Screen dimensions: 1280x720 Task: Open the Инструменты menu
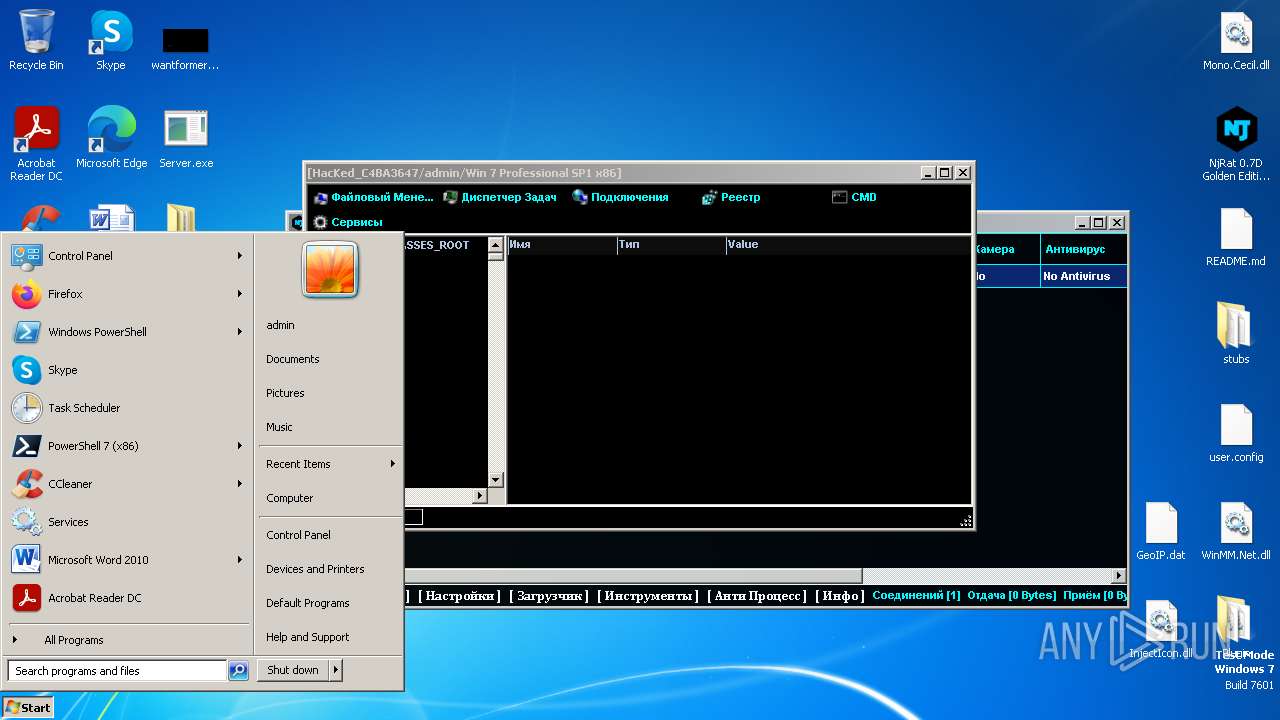(x=648, y=596)
